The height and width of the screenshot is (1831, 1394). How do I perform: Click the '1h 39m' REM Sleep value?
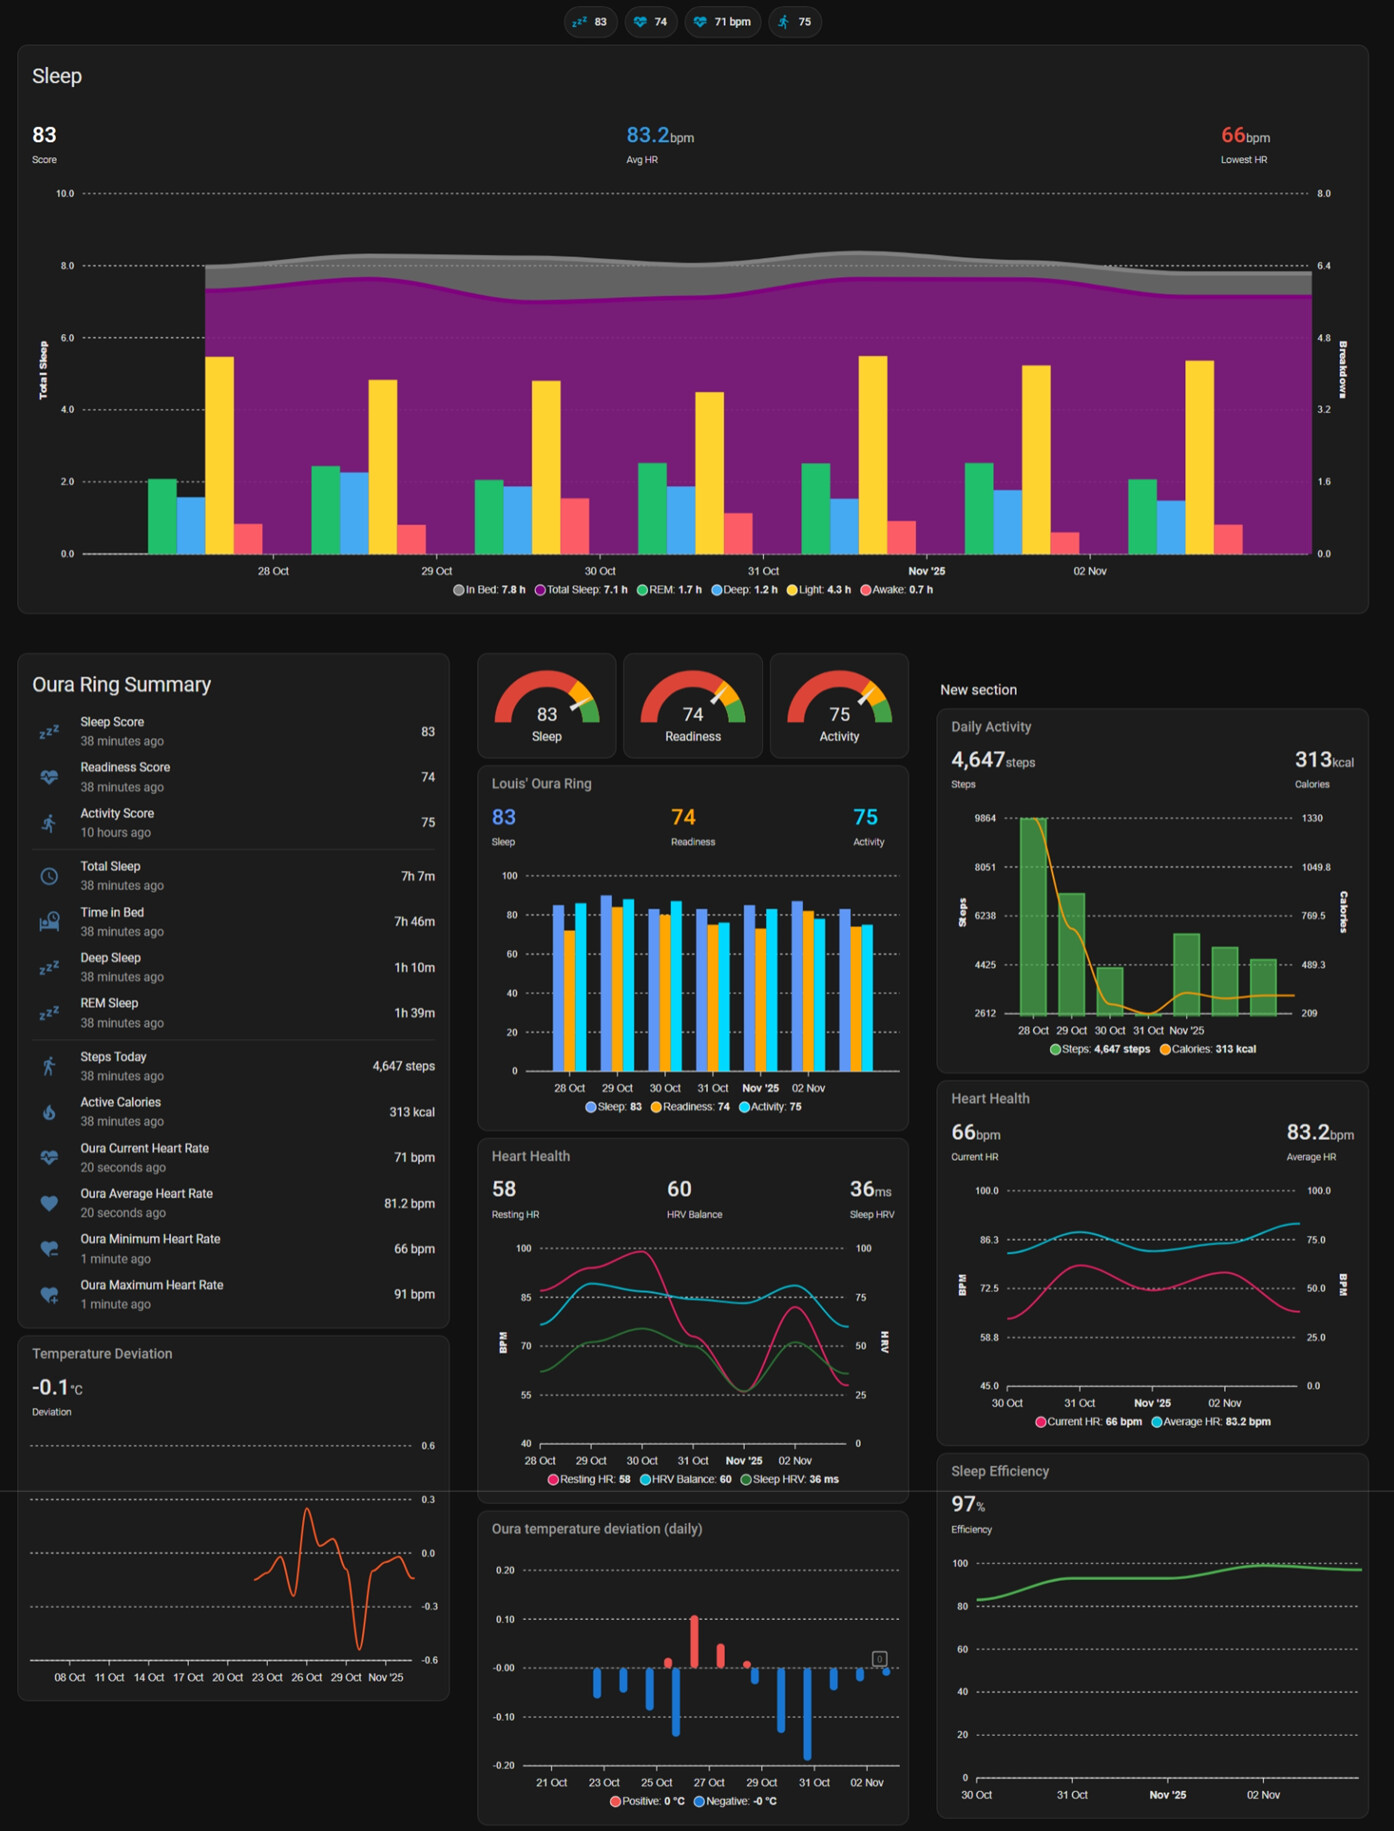(414, 1013)
